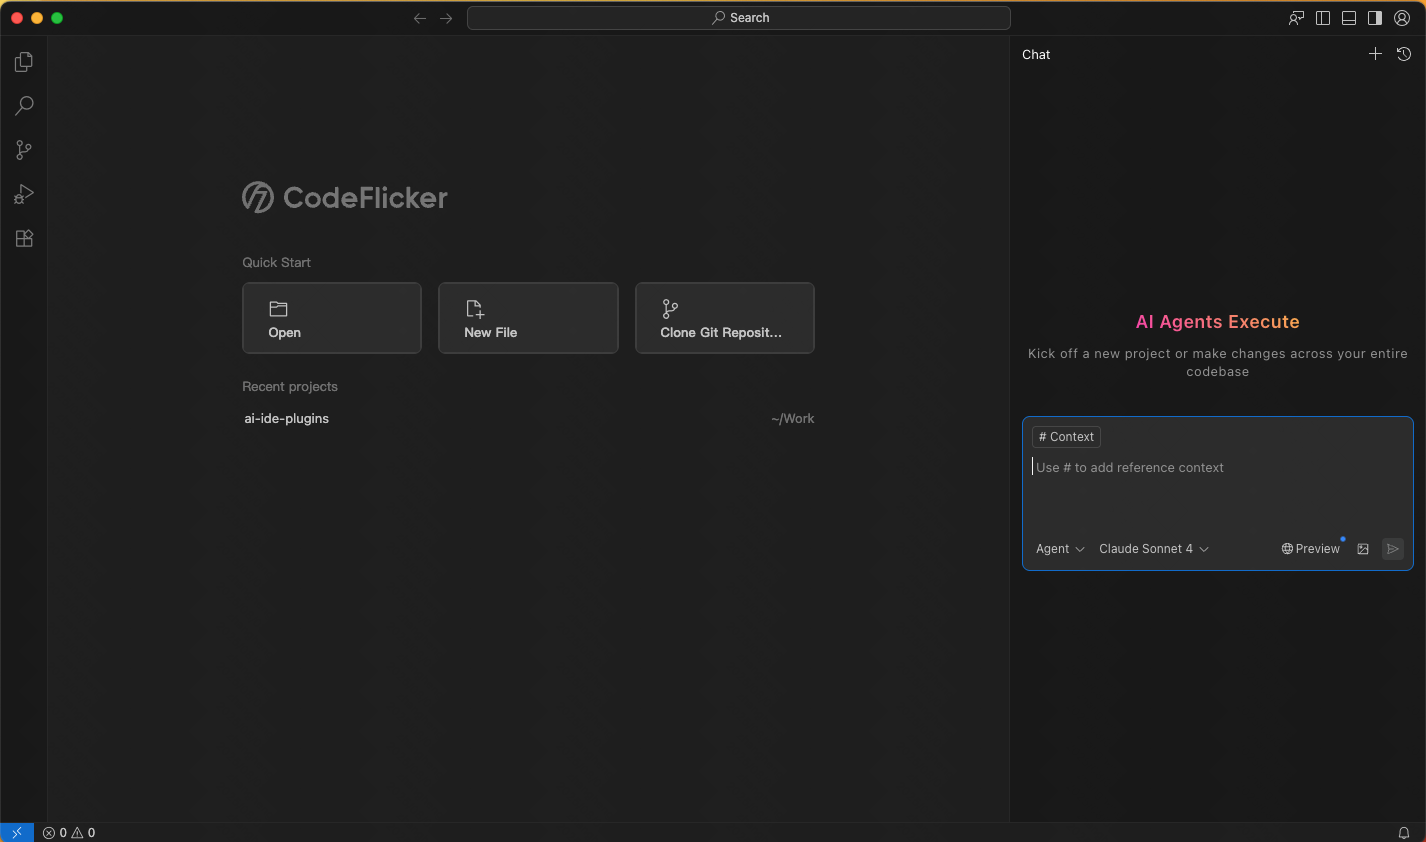Open errors and warnings in status bar

coord(69,832)
